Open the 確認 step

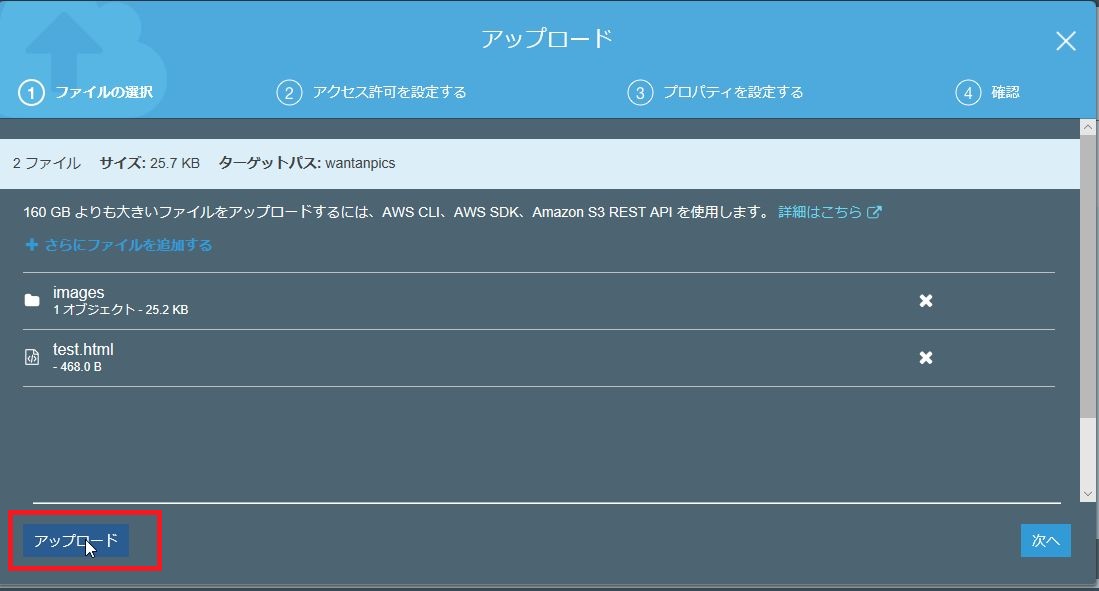1006,91
